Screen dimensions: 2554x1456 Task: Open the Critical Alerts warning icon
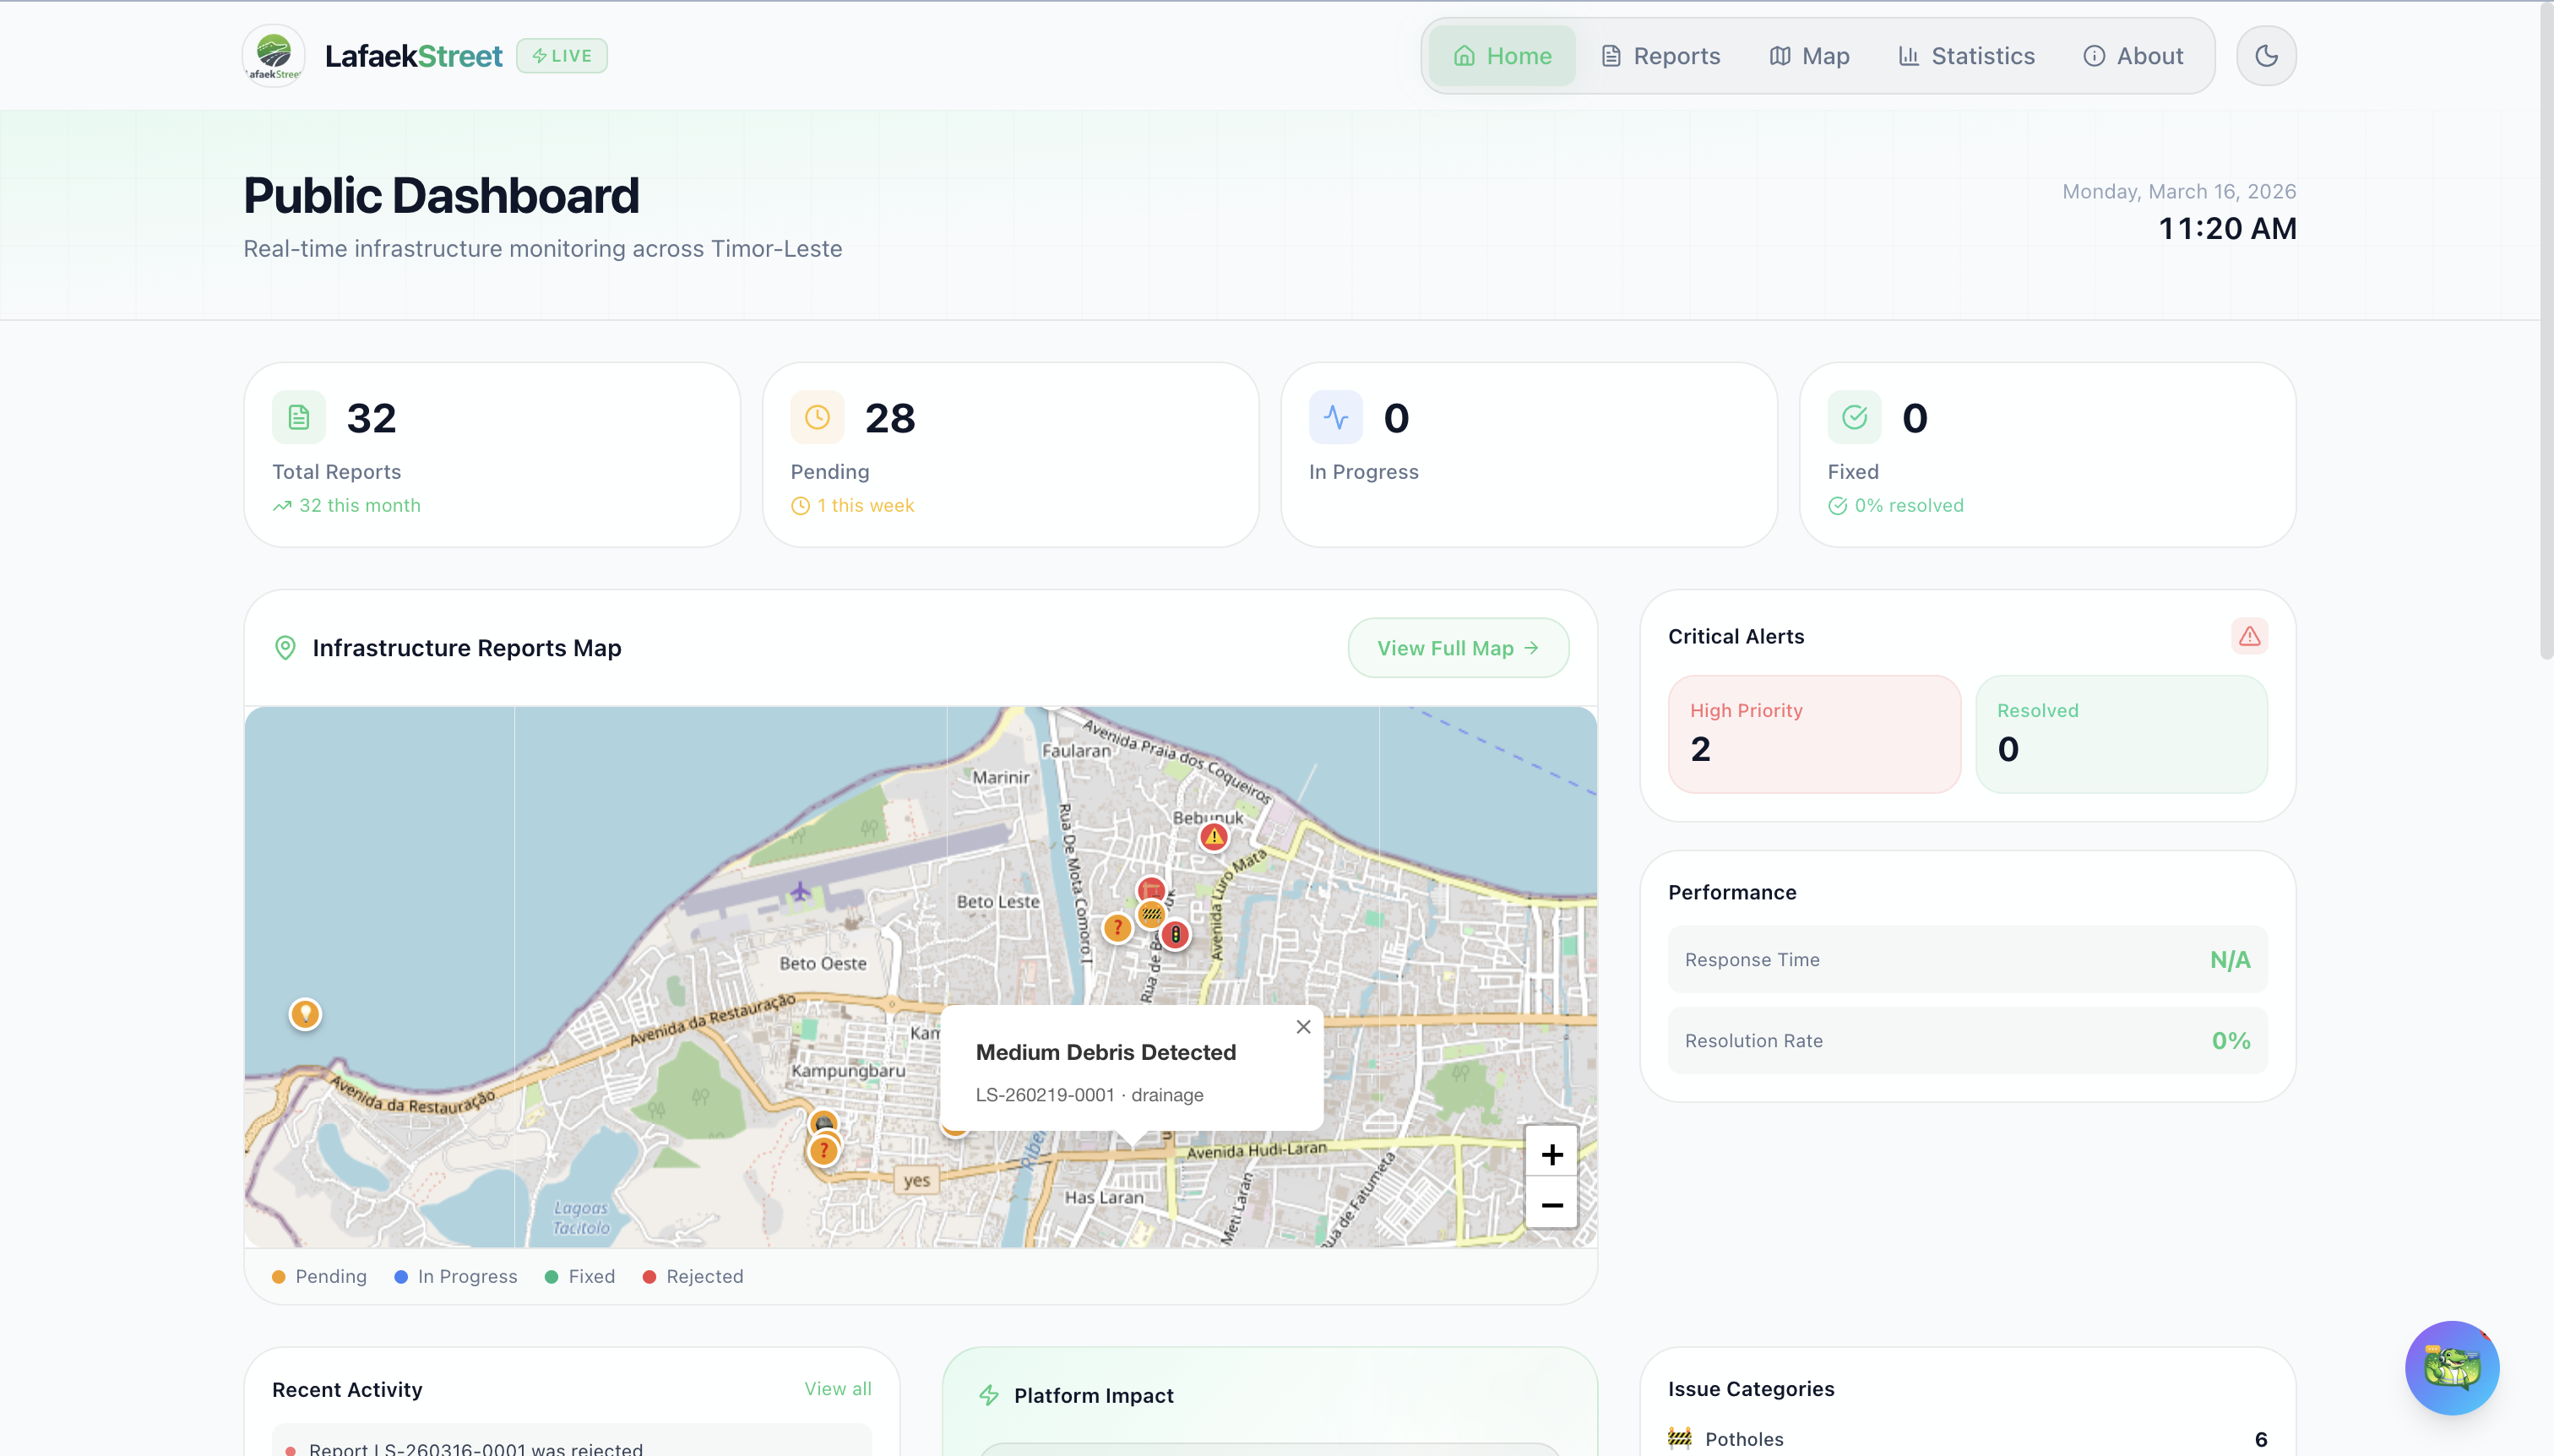click(2250, 636)
